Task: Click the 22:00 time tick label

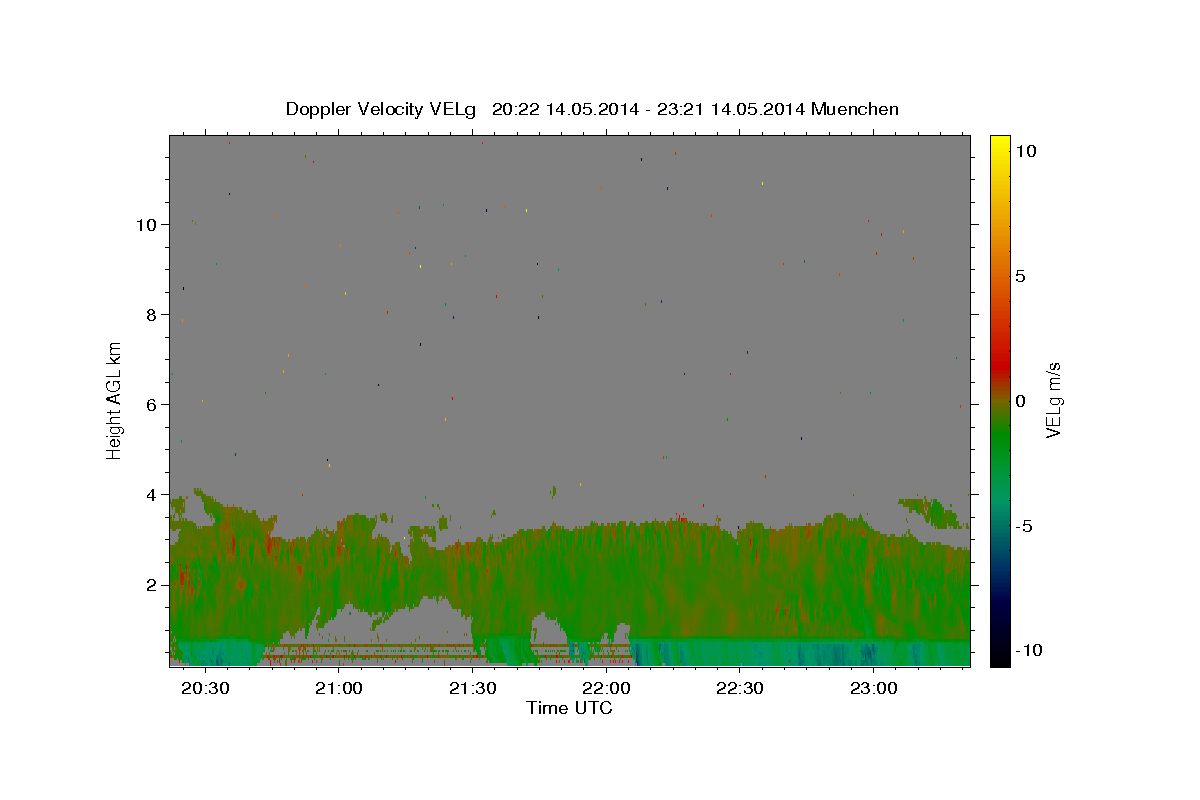Action: [606, 689]
